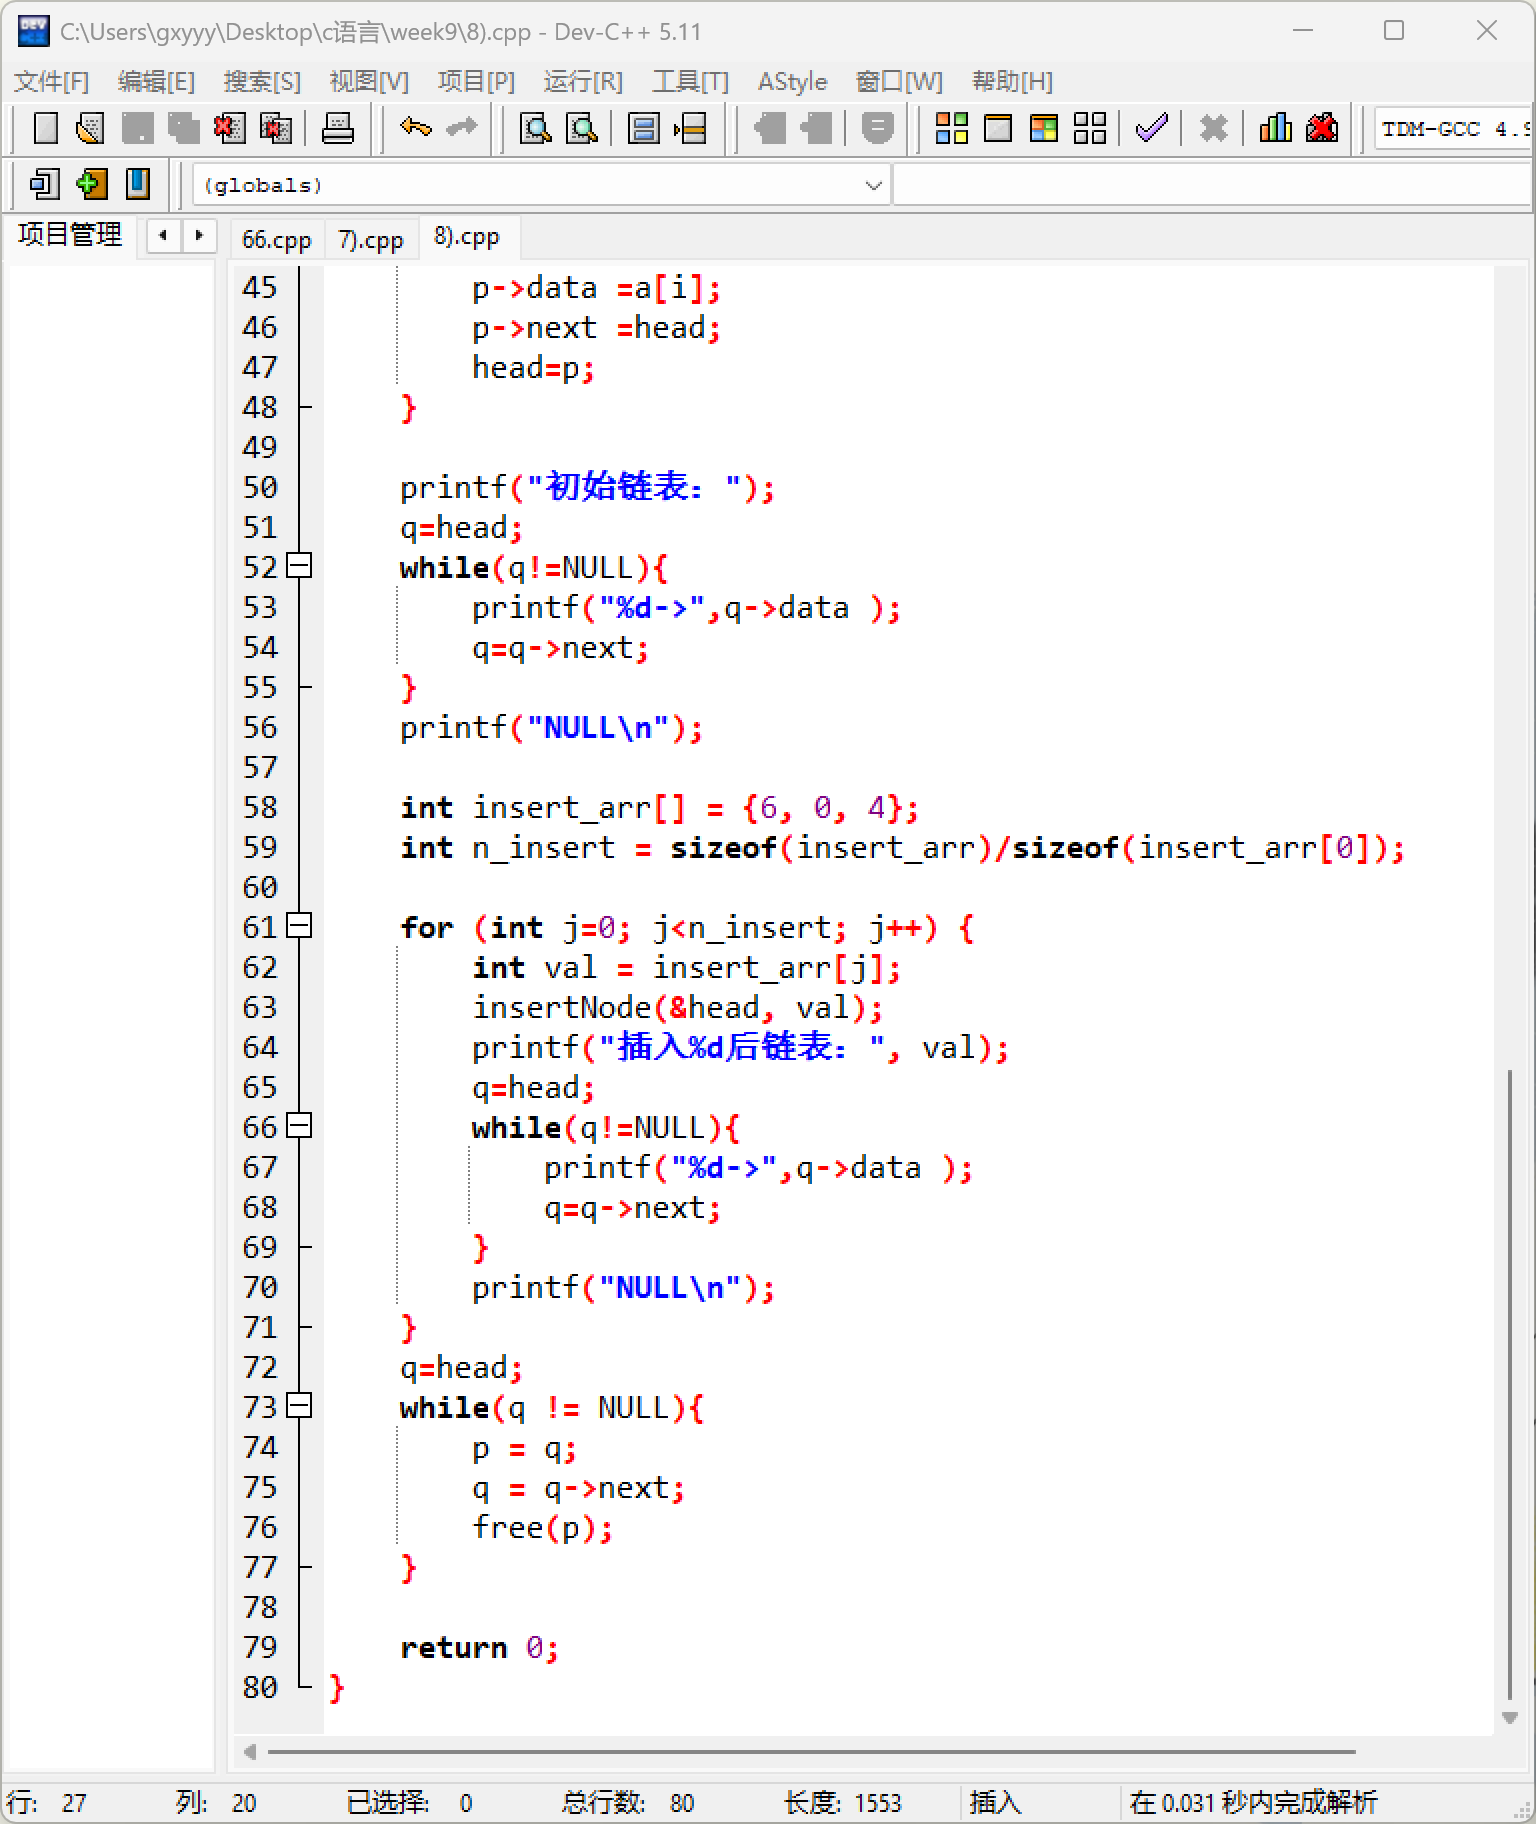
Task: Click the horizontal scrollbar left arrow
Action: 250,1751
